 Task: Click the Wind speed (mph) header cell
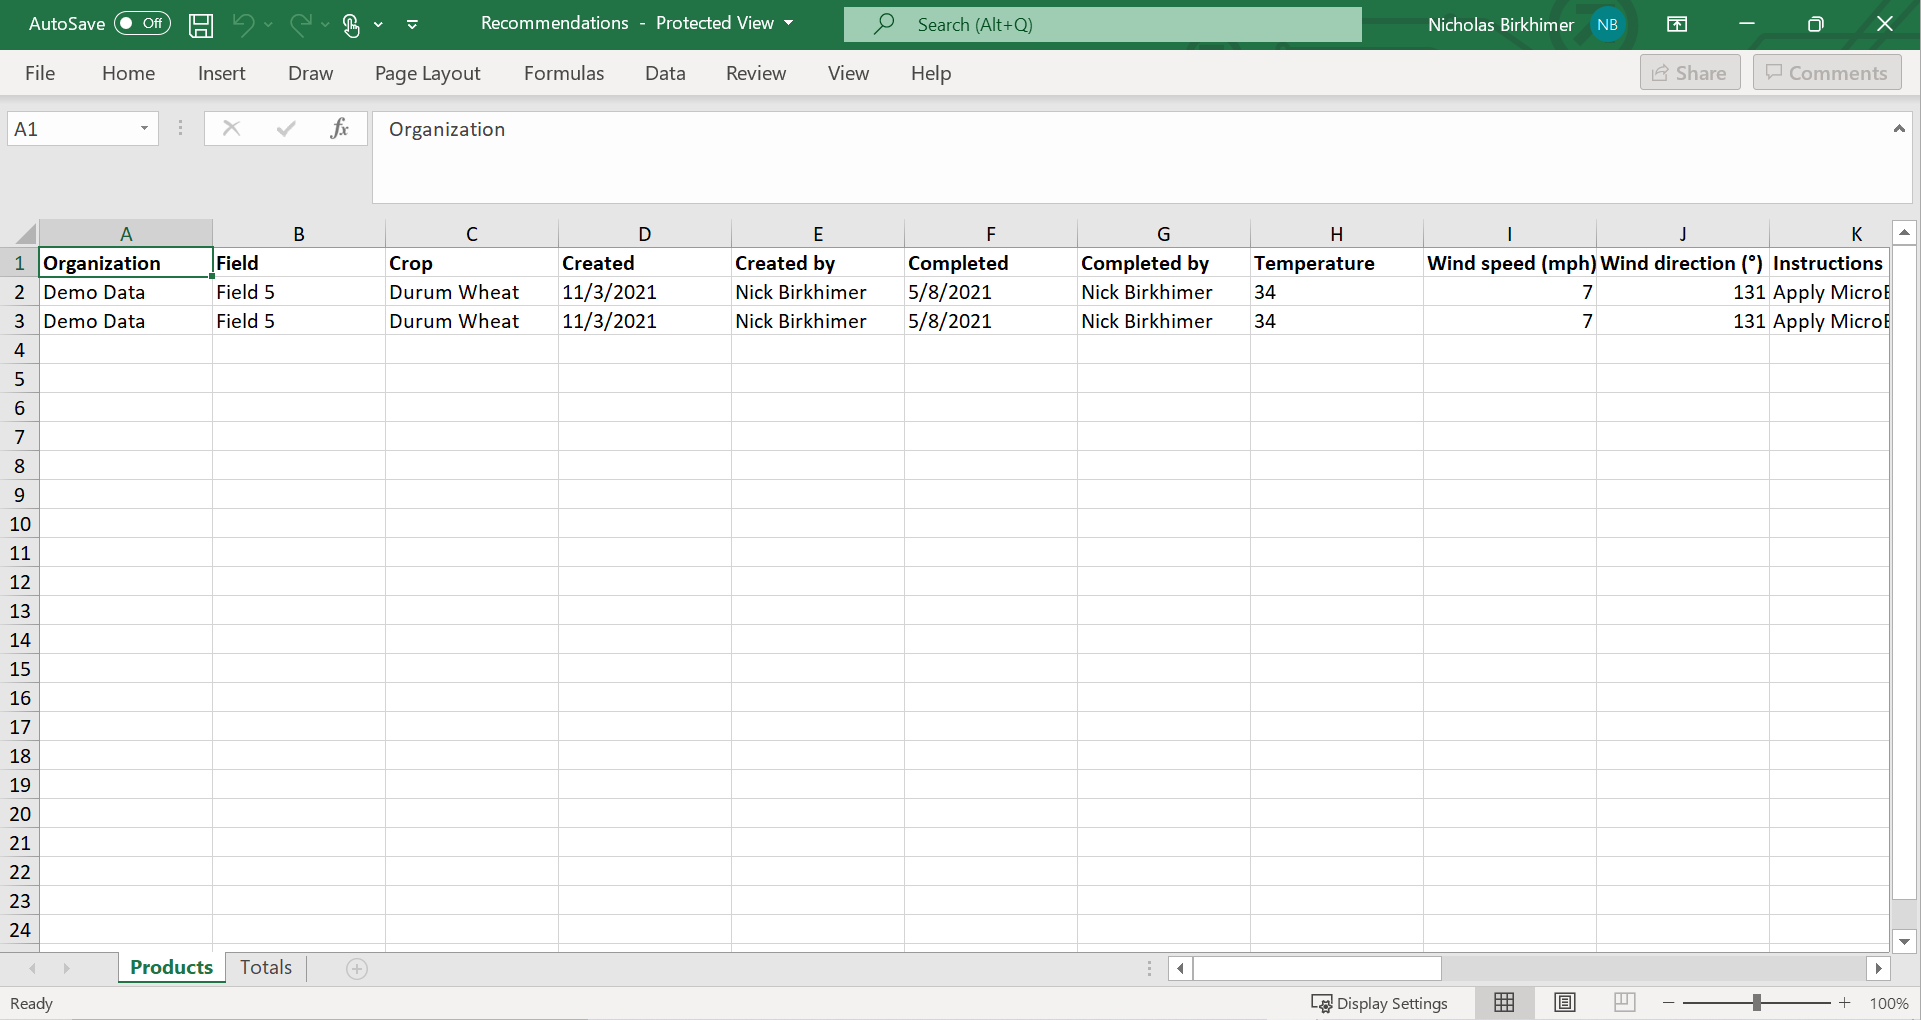point(1510,263)
